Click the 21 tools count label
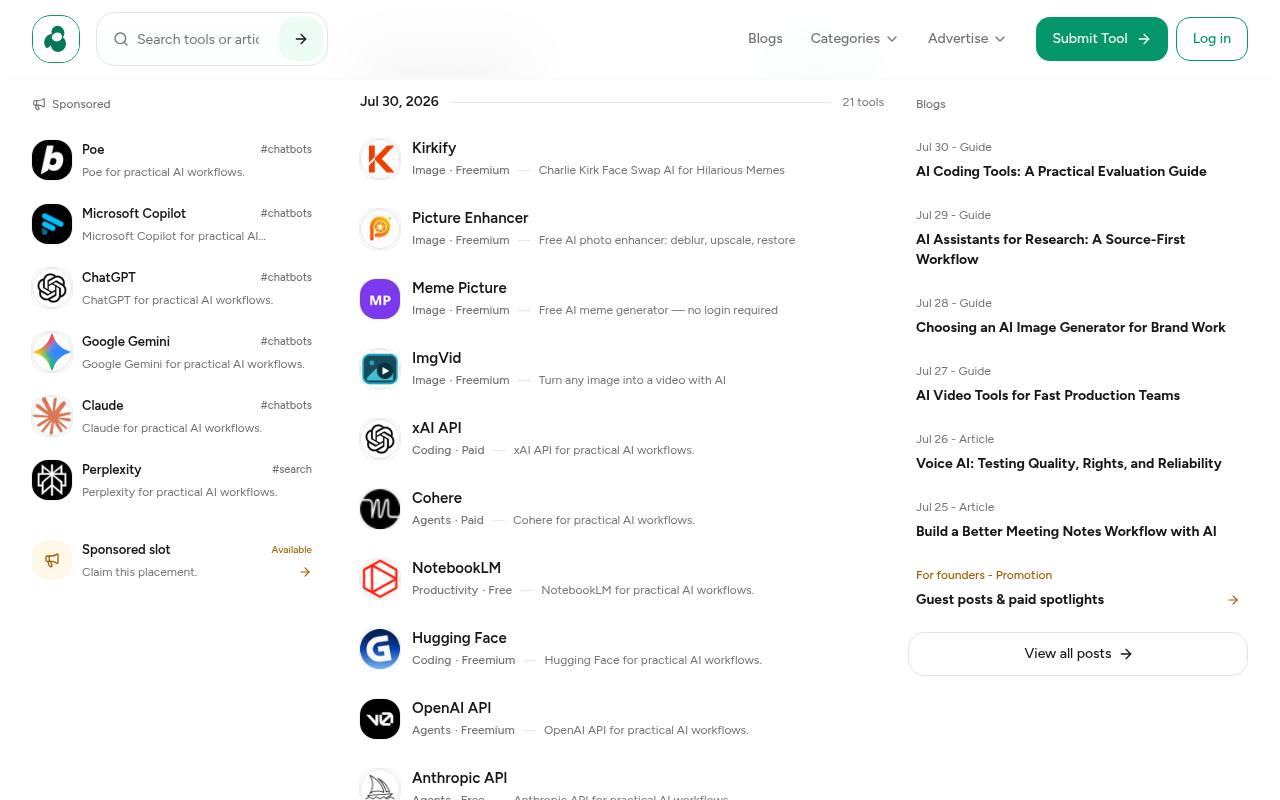Image resolution: width=1280 pixels, height=800 pixels. (863, 102)
